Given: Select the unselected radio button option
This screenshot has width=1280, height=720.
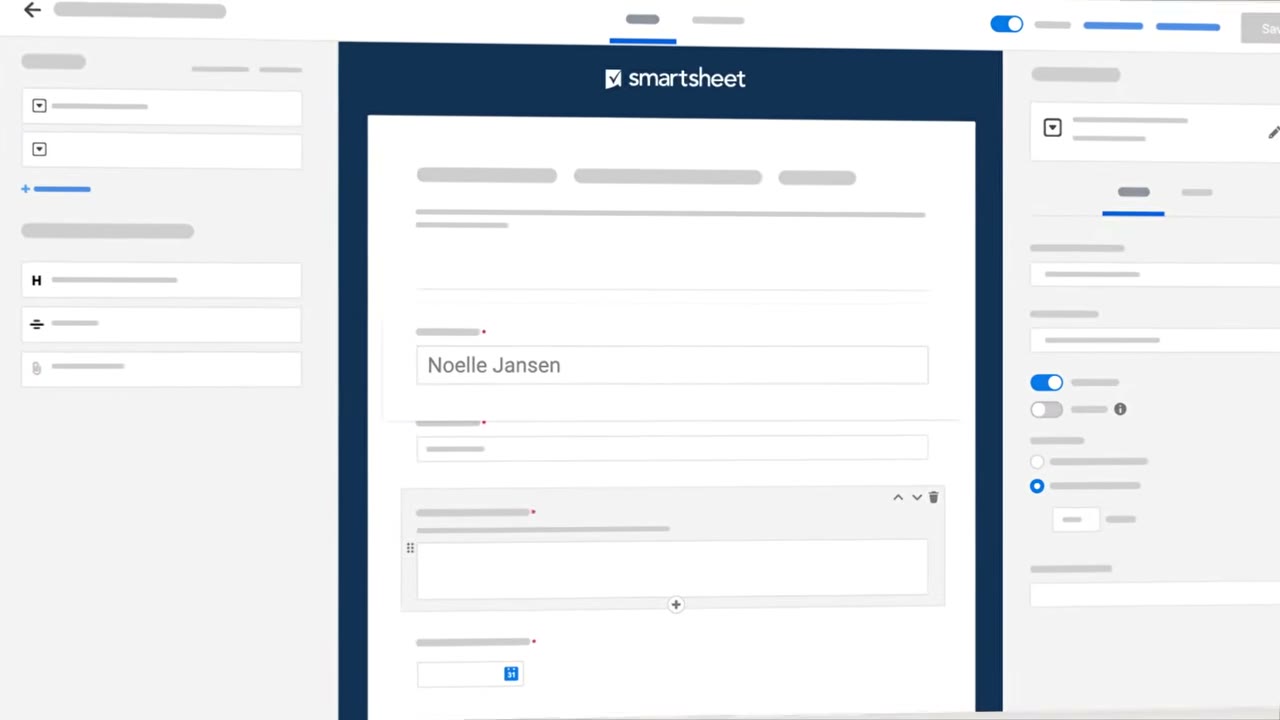Looking at the screenshot, I should [1037, 462].
